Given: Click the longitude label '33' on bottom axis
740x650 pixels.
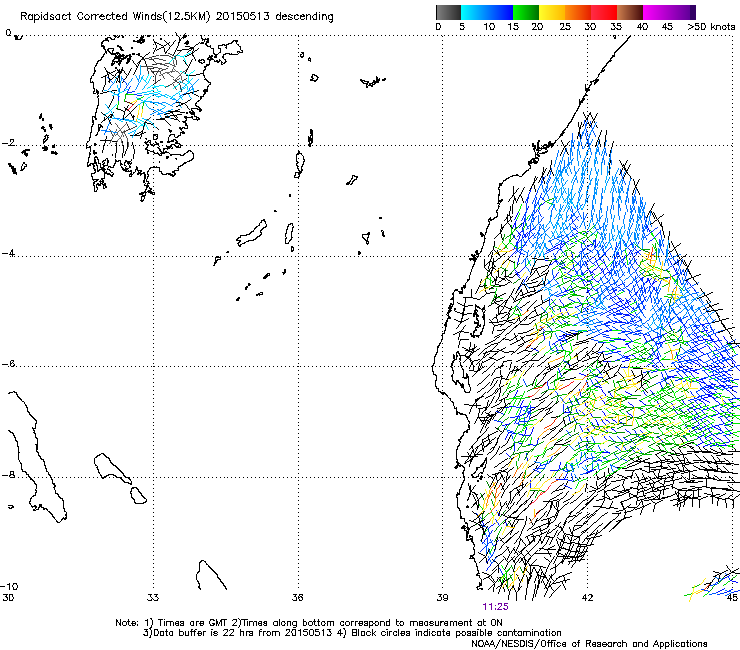Looking at the screenshot, I should point(153,598).
